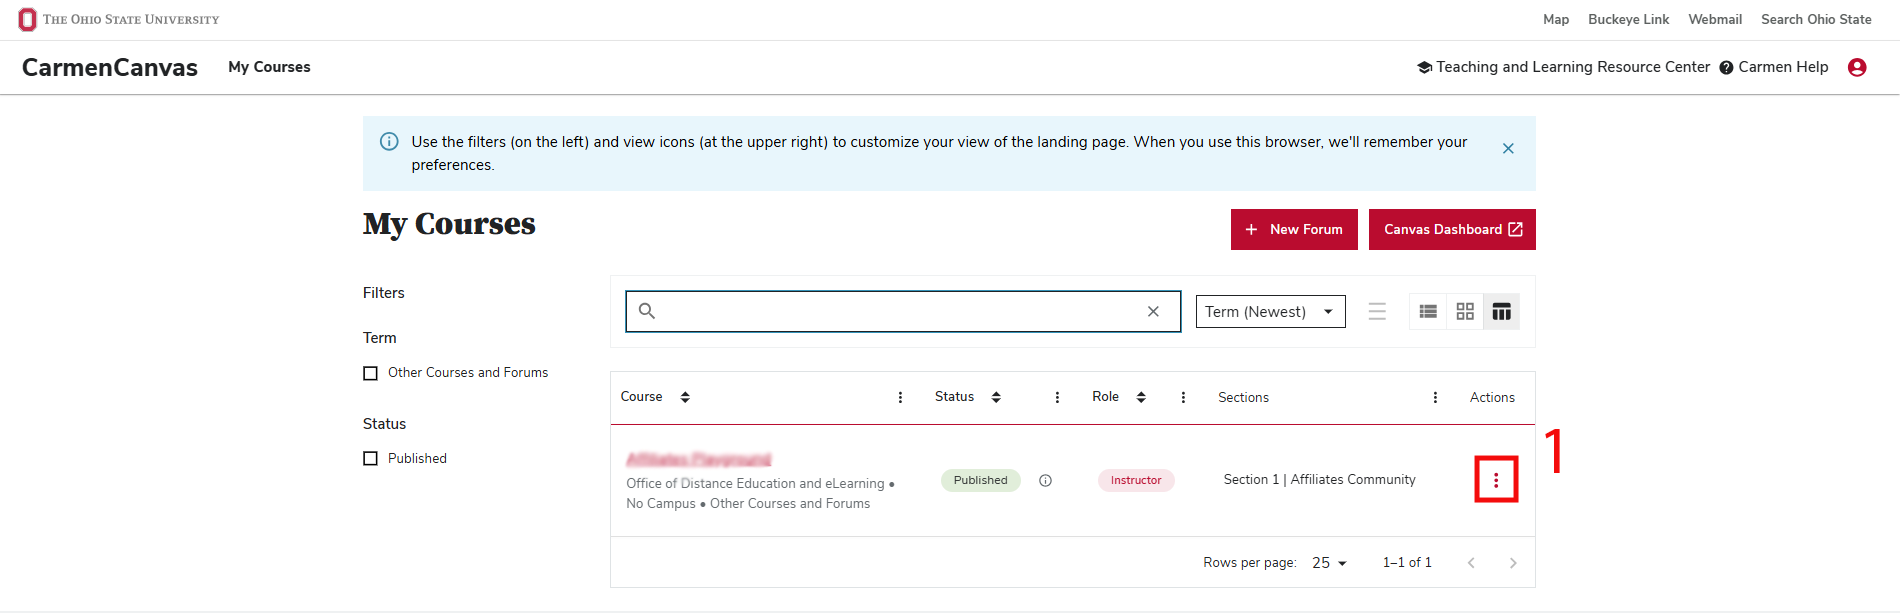
Task: Check the Published status filter
Action: tap(370, 458)
